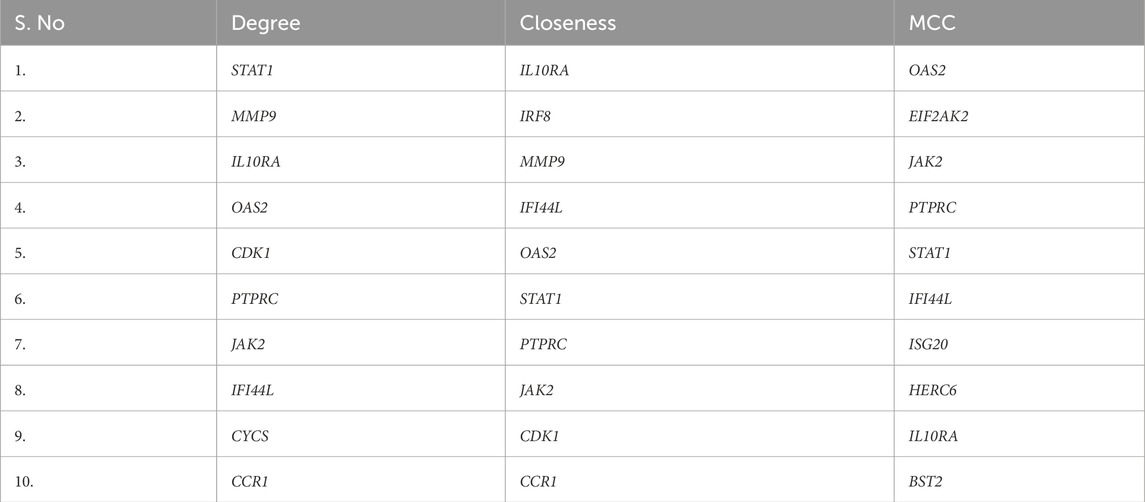Select STAT1 in the Degree column
The width and height of the screenshot is (1145, 502).
tap(250, 69)
